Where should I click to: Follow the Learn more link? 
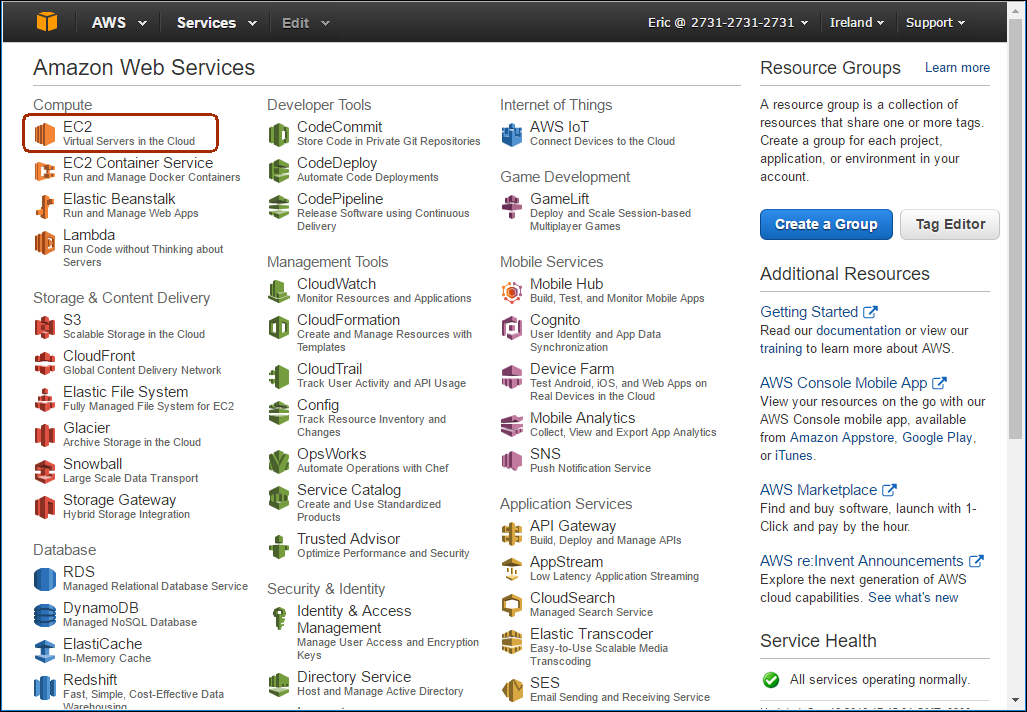click(957, 67)
